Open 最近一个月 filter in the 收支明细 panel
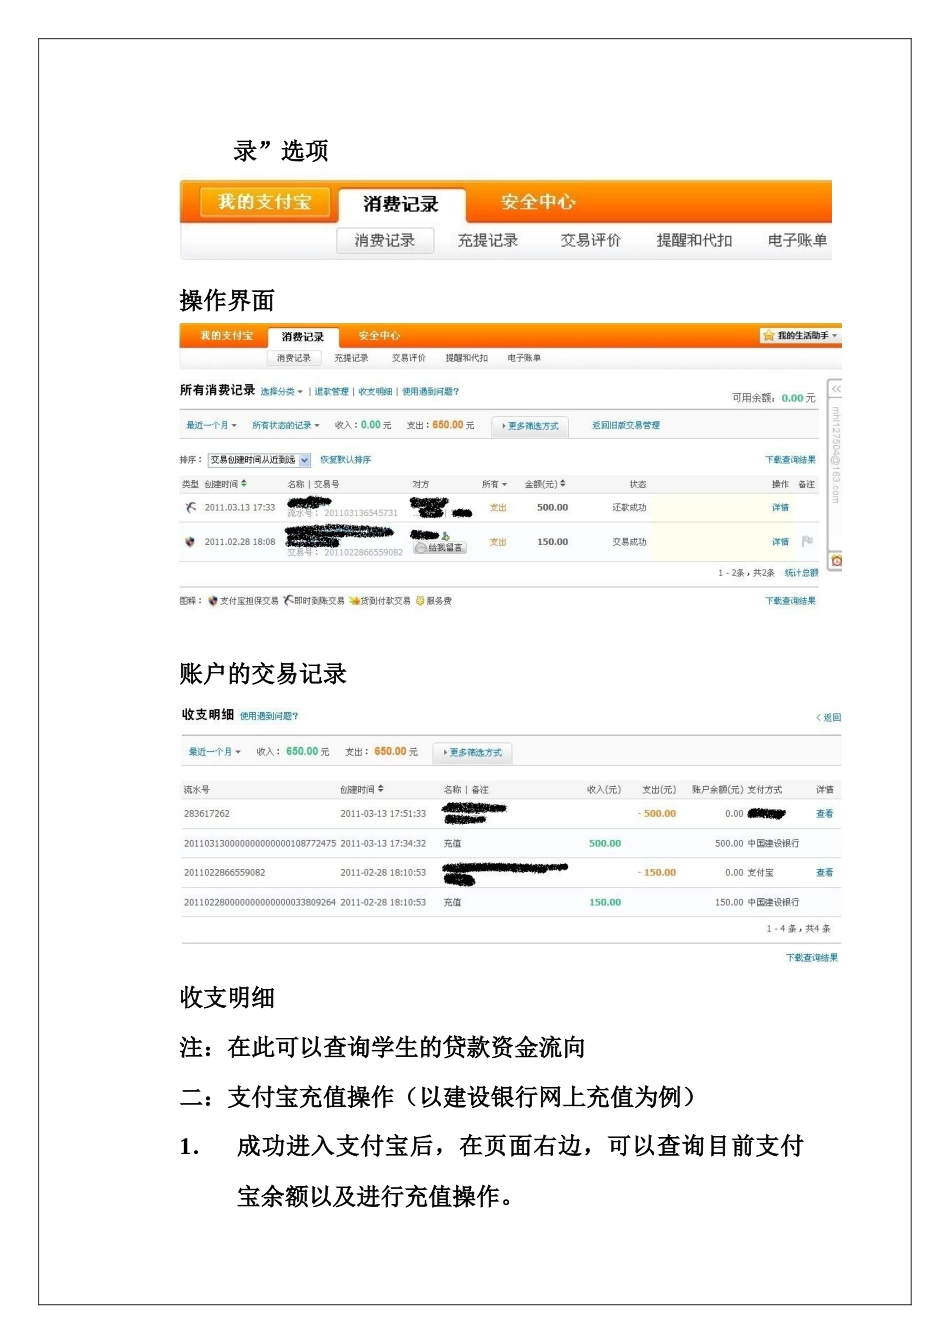Screen dimensions: 950x1344 pos(215,752)
